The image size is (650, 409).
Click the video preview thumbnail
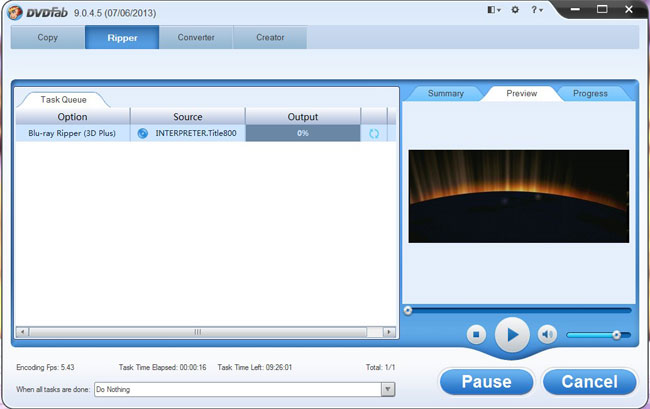[x=519, y=196]
